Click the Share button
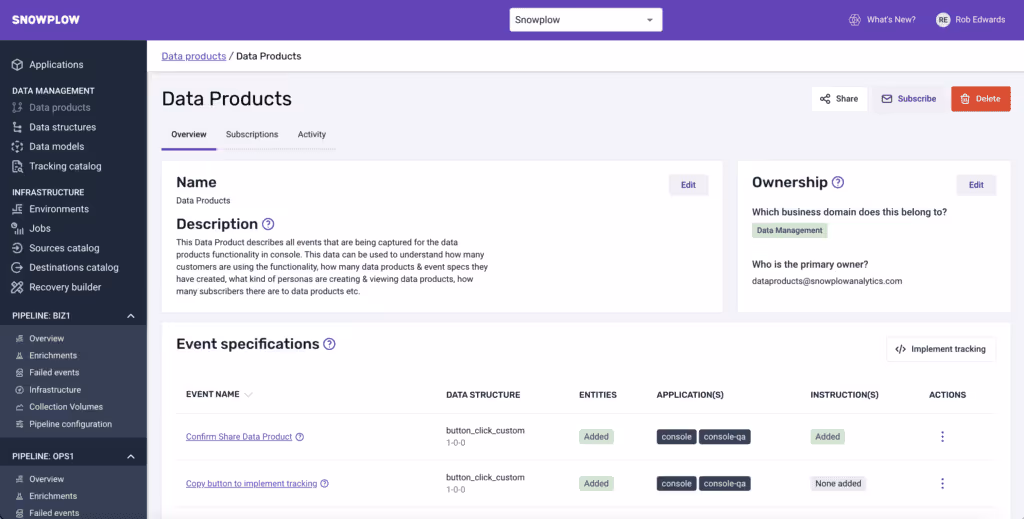1024x519 pixels. pos(839,99)
